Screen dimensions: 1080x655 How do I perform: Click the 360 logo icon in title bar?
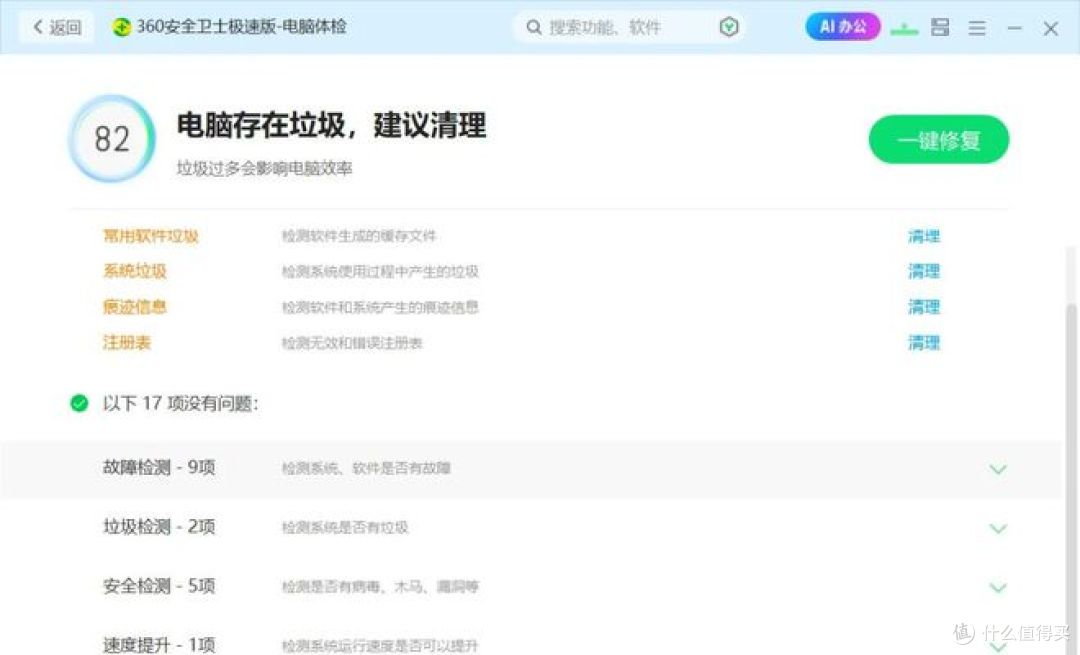[121, 27]
